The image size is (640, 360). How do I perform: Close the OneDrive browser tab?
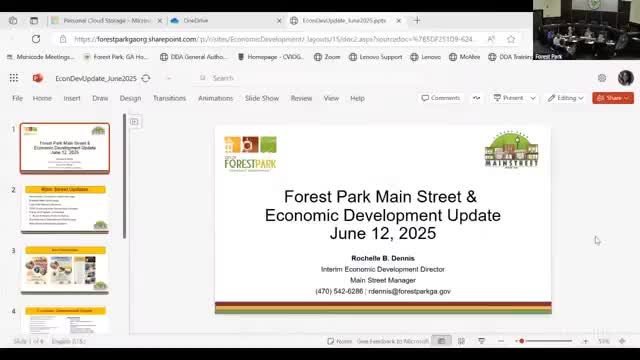coord(279,20)
